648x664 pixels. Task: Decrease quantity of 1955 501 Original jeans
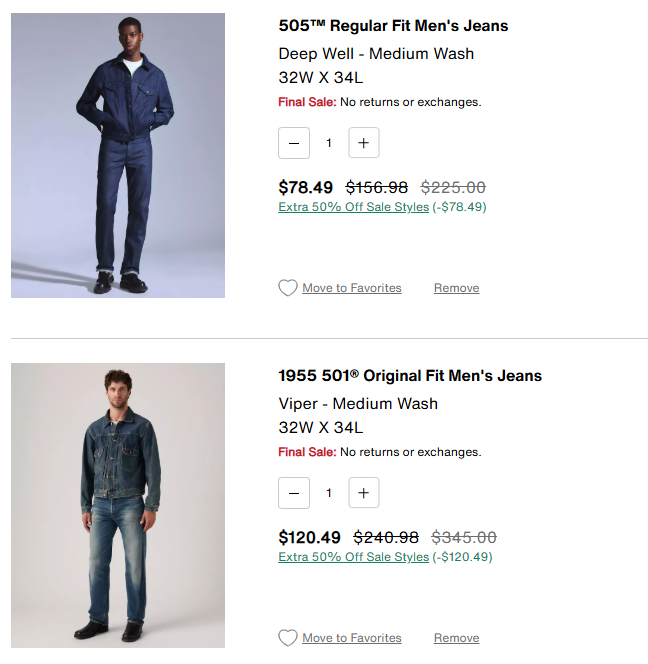[x=294, y=493]
